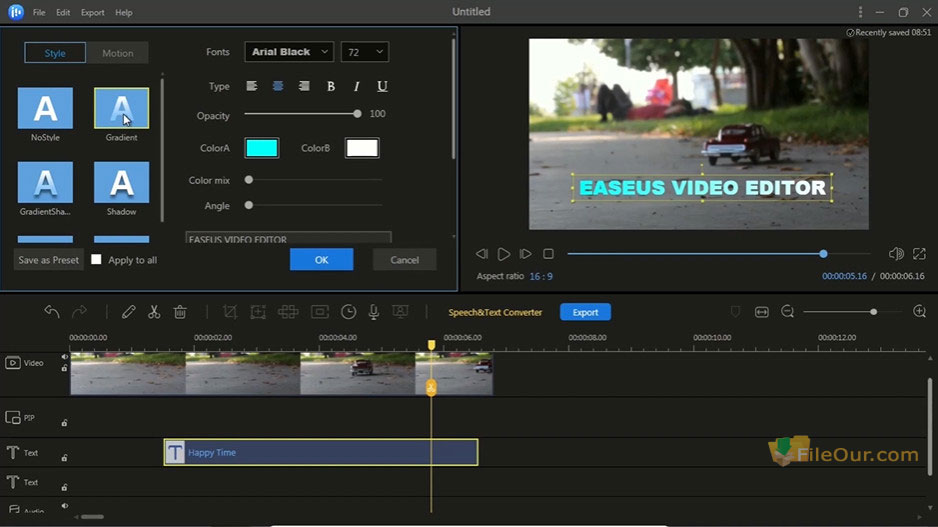
Task: Switch to the Style tab
Action: point(55,53)
